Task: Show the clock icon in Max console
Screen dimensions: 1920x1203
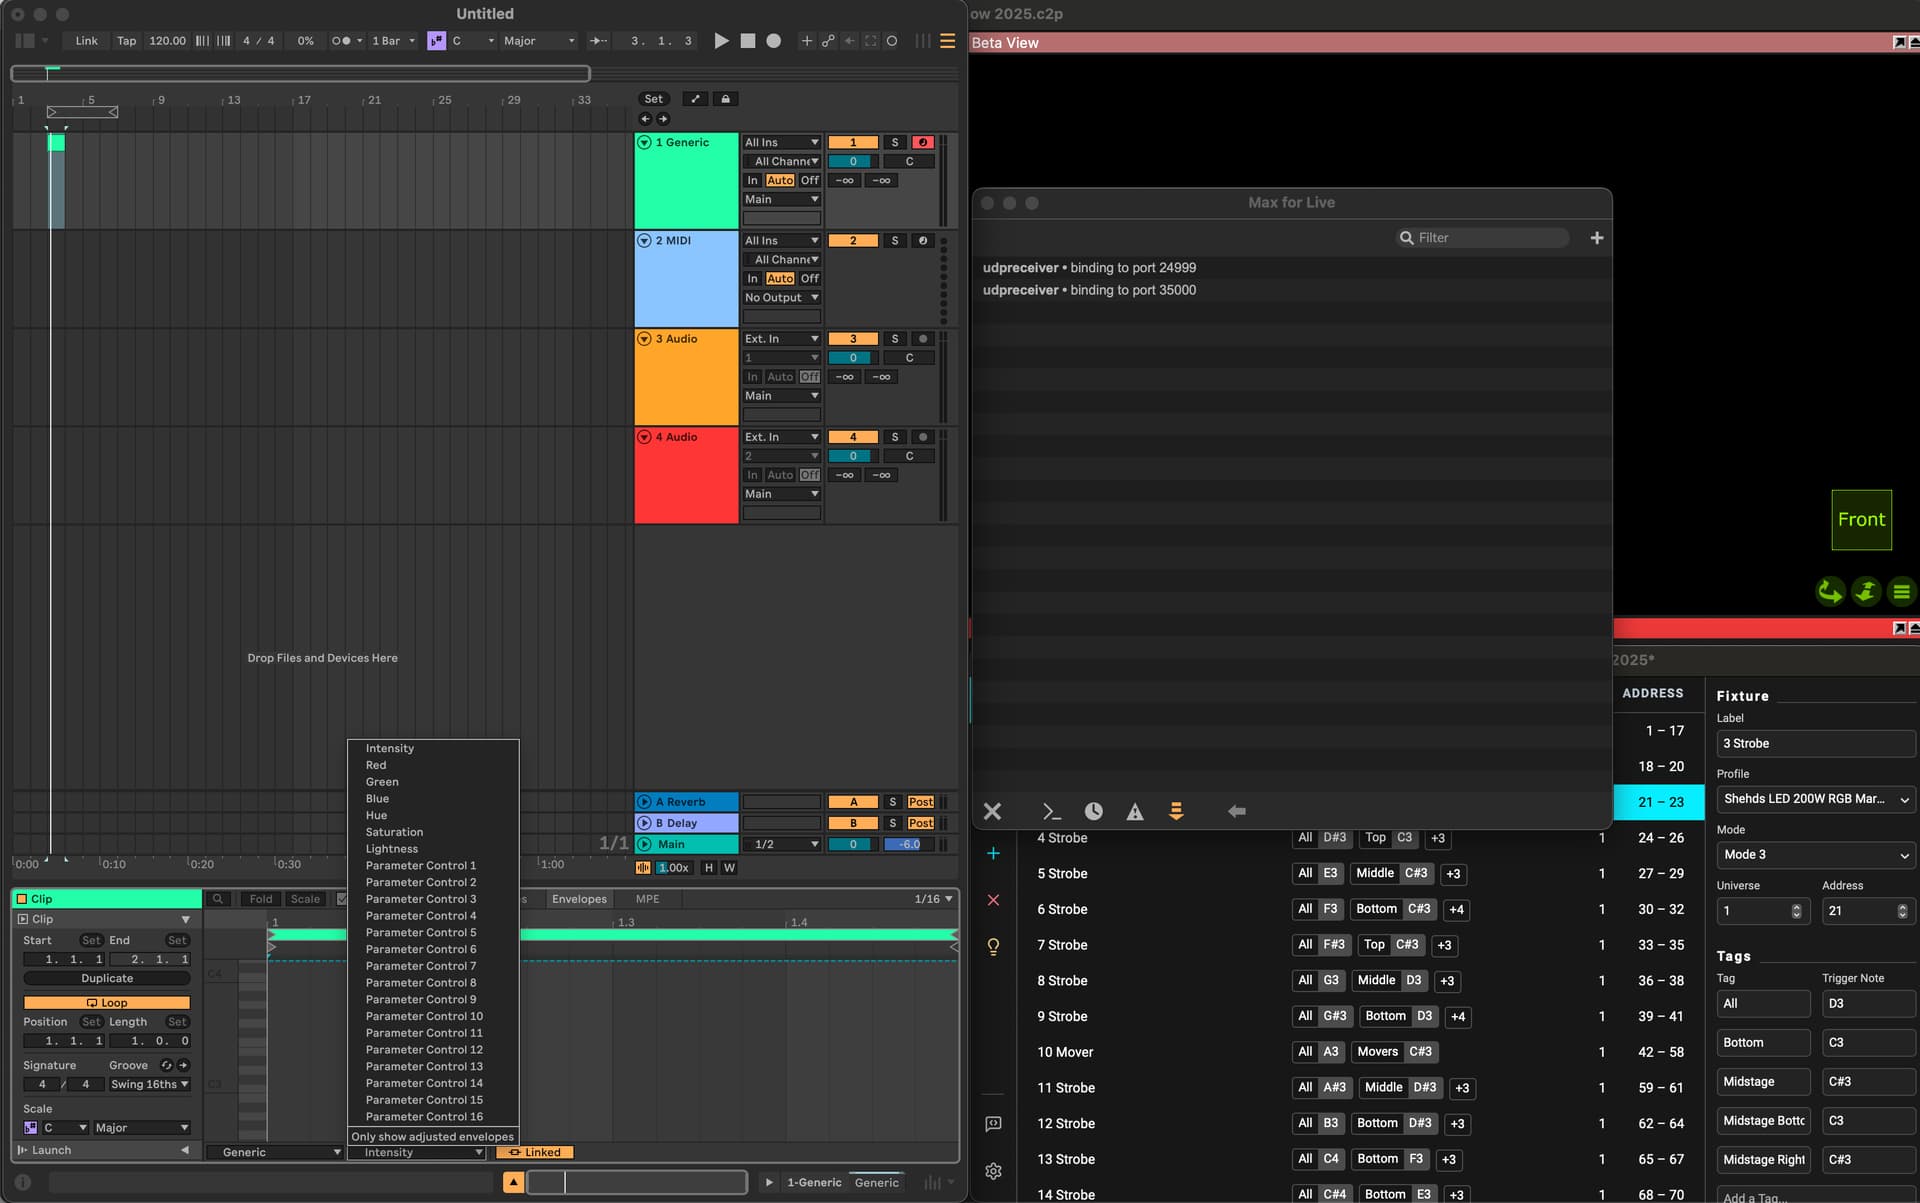Action: [1093, 811]
